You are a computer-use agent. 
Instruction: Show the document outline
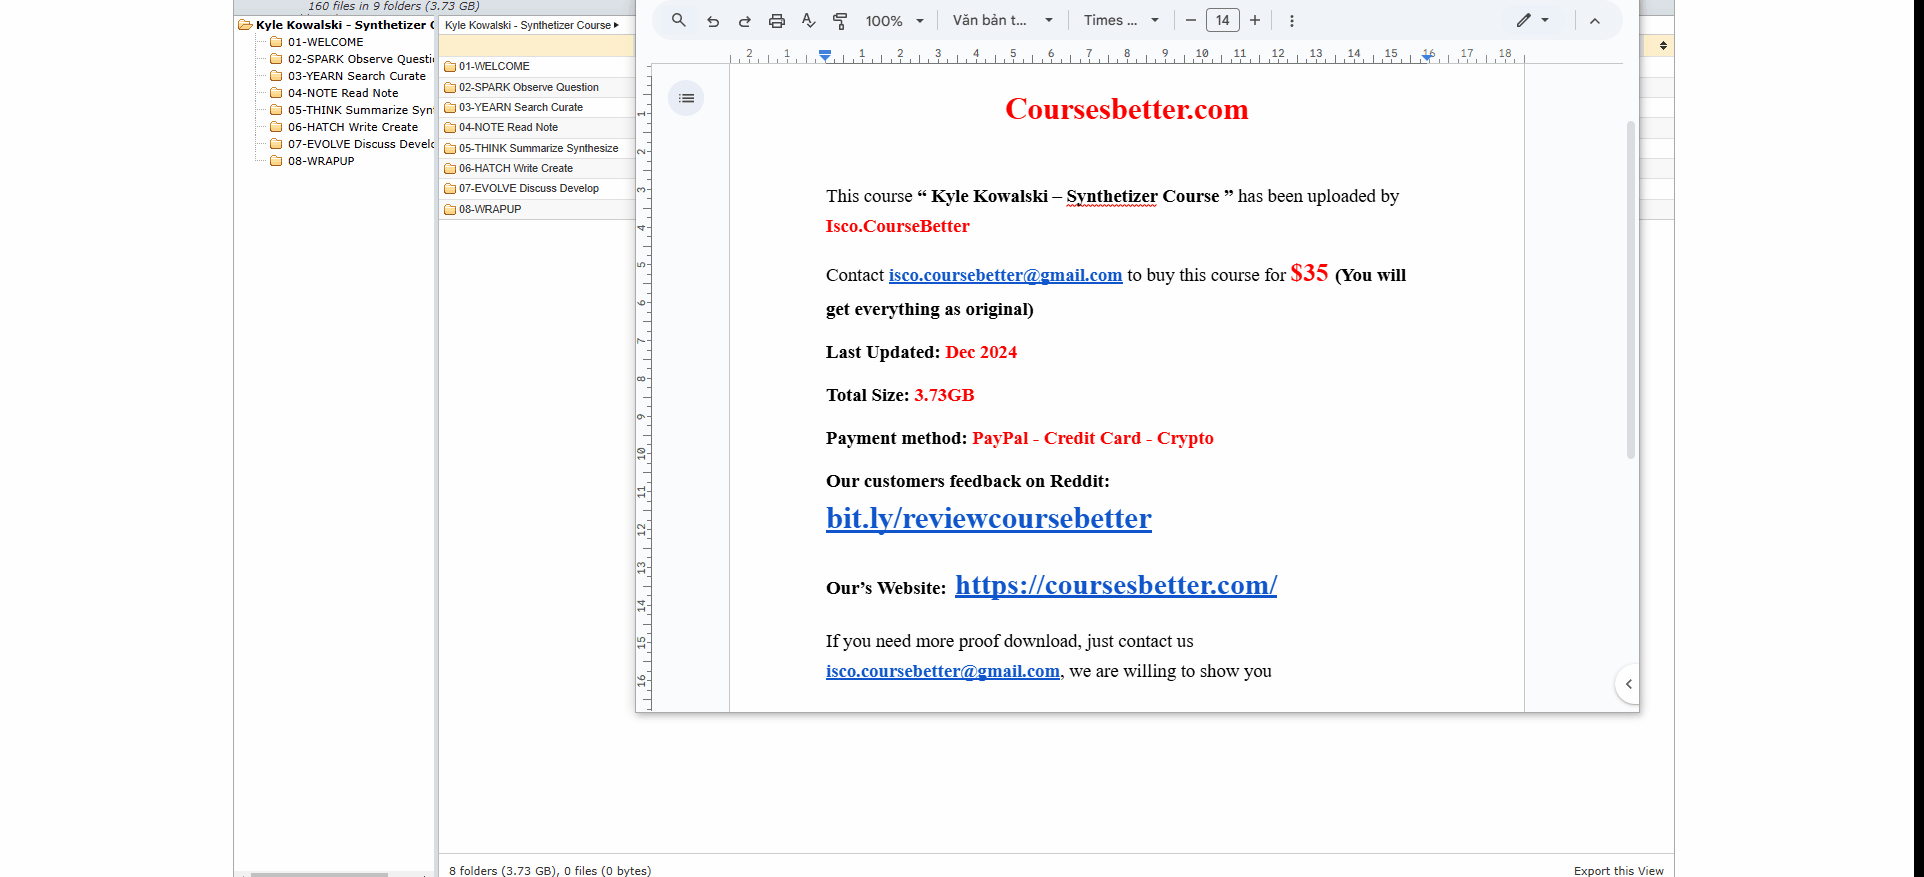pos(686,98)
